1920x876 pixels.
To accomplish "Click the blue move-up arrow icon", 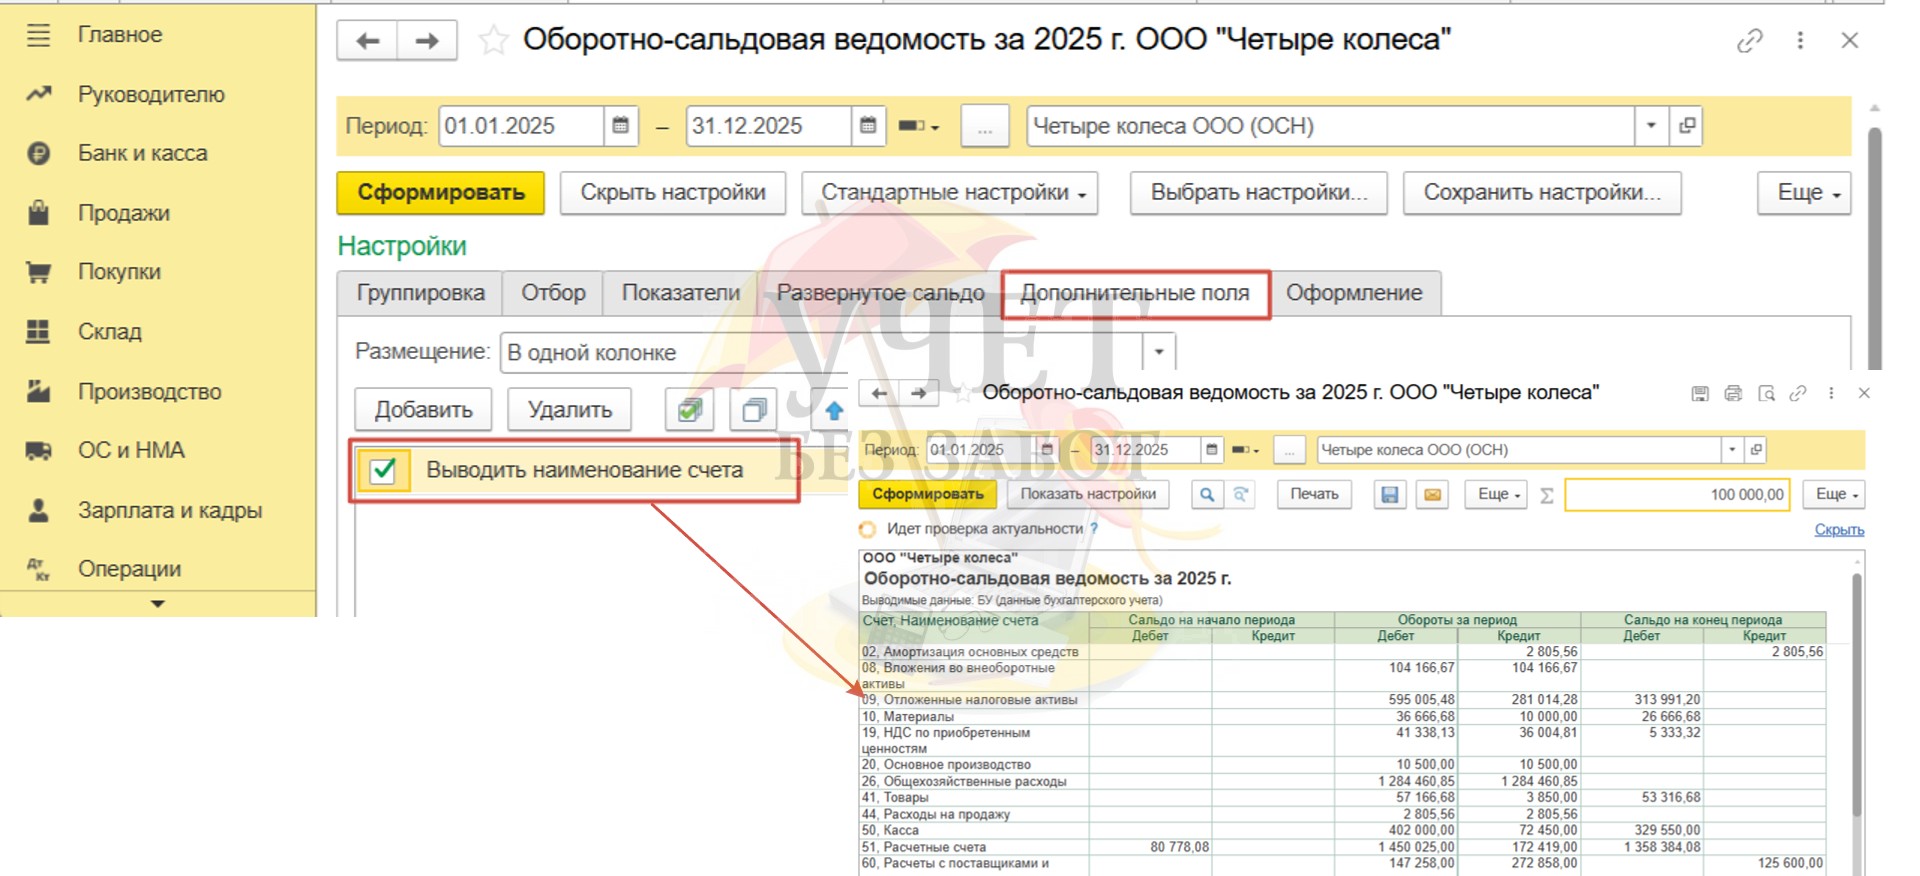I will (834, 410).
